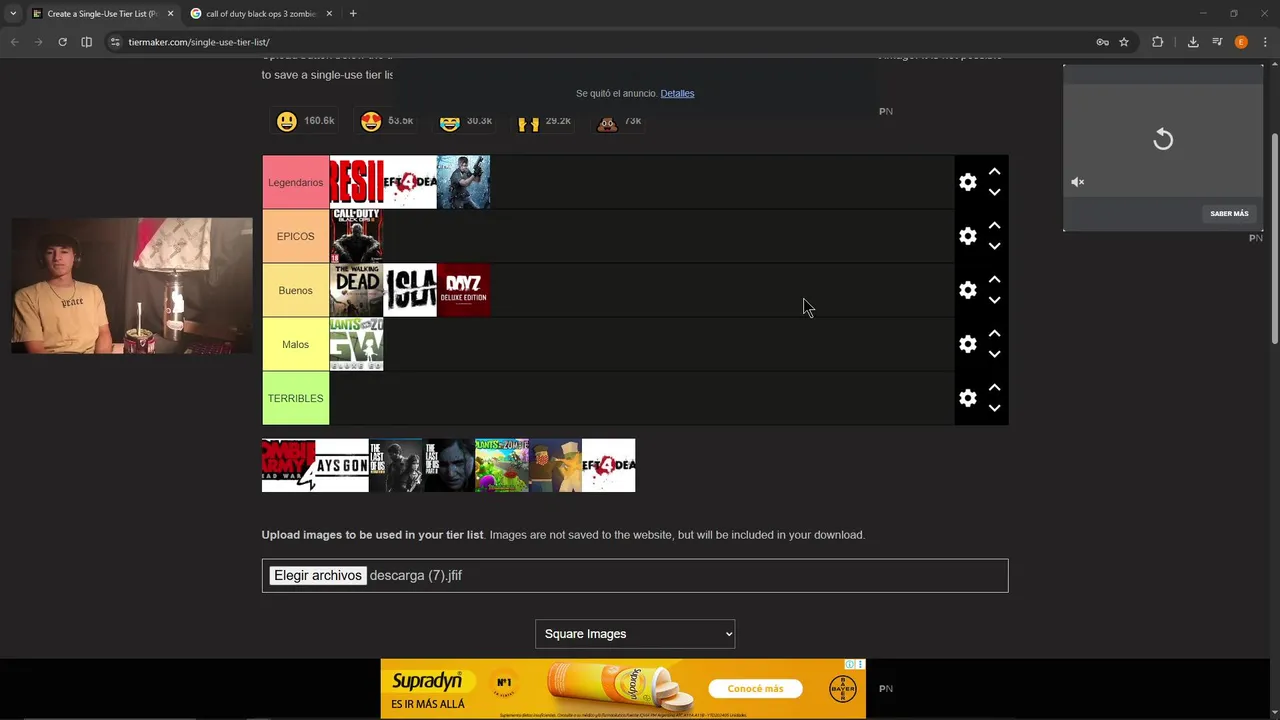Open the Detalles link
The image size is (1280, 720).
[677, 93]
